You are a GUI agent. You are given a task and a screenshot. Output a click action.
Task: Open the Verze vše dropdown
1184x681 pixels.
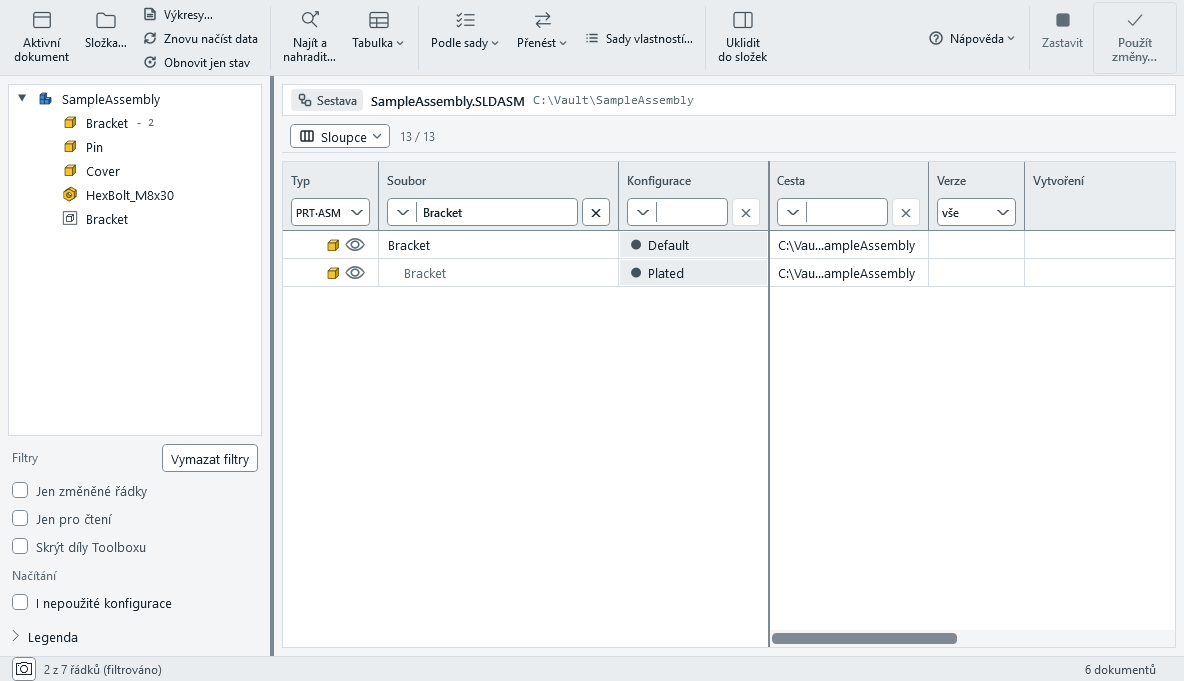[x=976, y=212]
